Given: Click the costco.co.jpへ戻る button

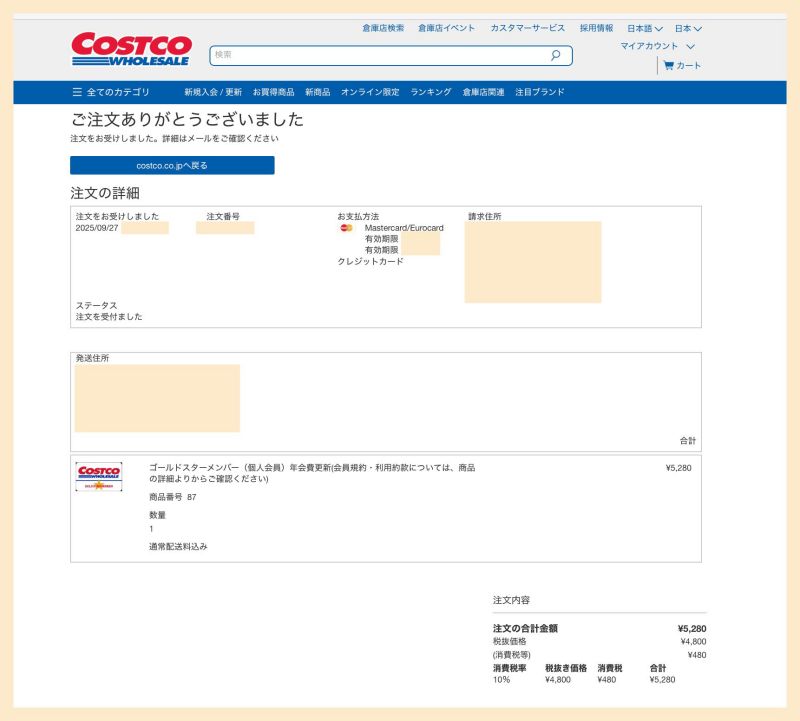Looking at the screenshot, I should click(x=172, y=165).
